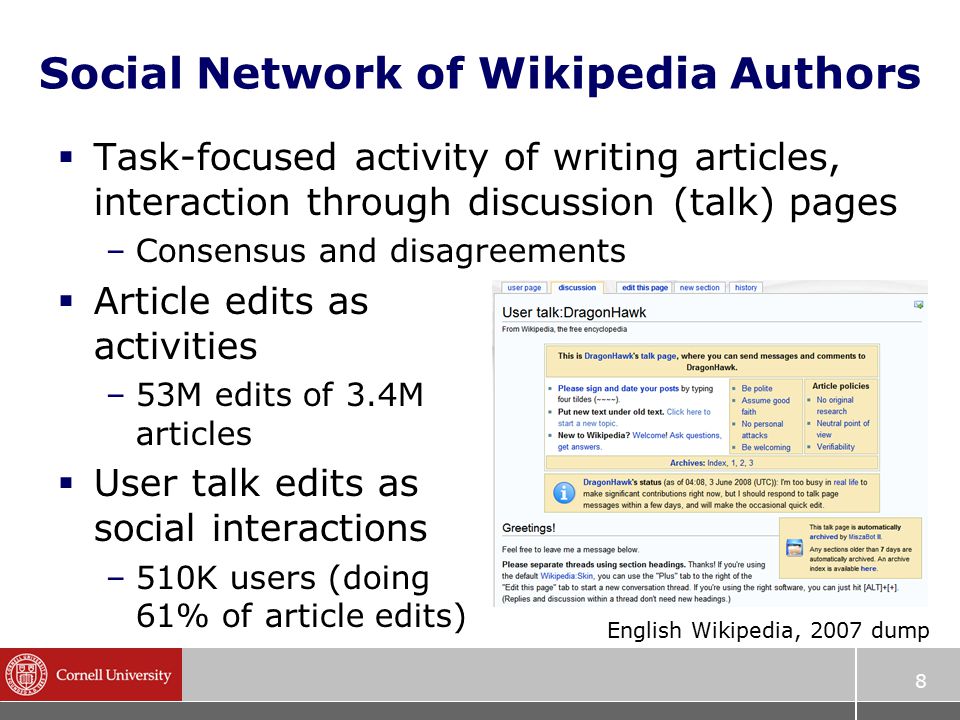Image resolution: width=960 pixels, height=720 pixels.
Task: Open the 'user page' tab
Action: click(x=524, y=288)
